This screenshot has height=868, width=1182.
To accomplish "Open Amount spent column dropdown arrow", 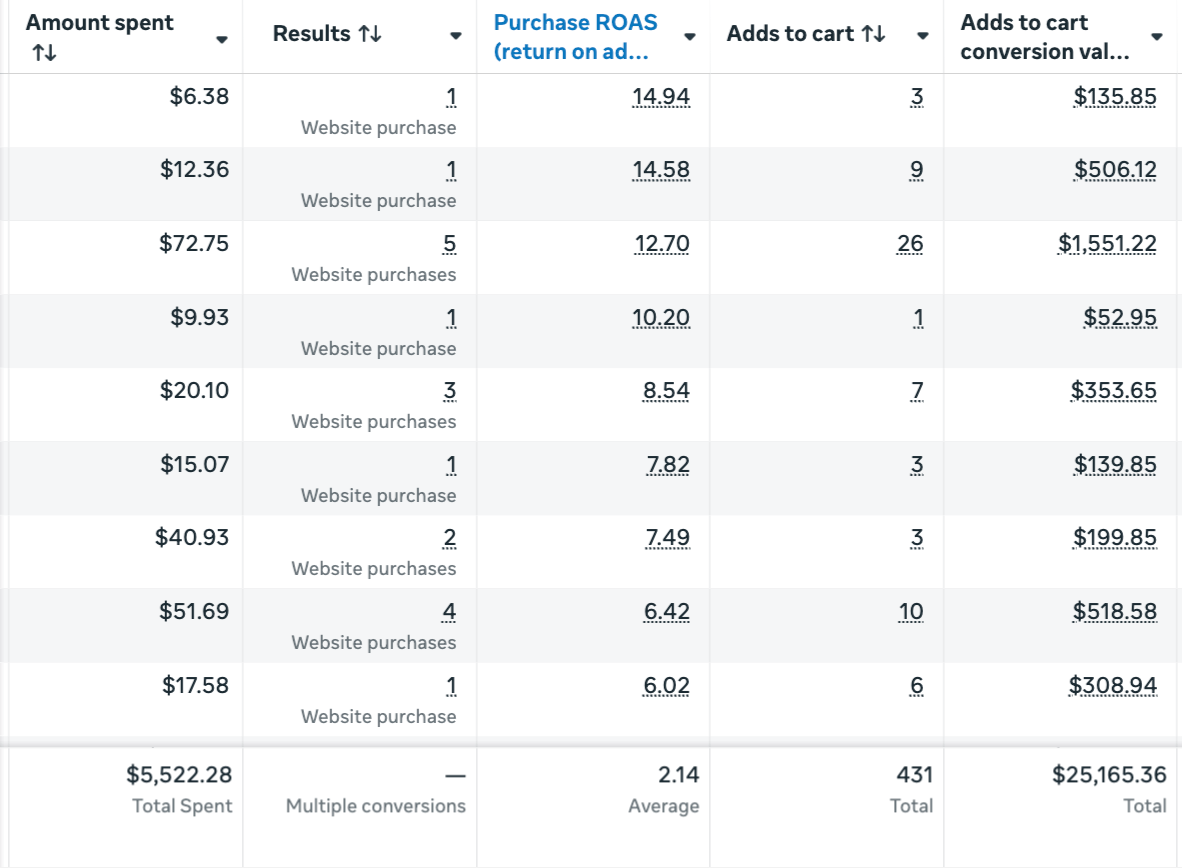I will click(222, 39).
